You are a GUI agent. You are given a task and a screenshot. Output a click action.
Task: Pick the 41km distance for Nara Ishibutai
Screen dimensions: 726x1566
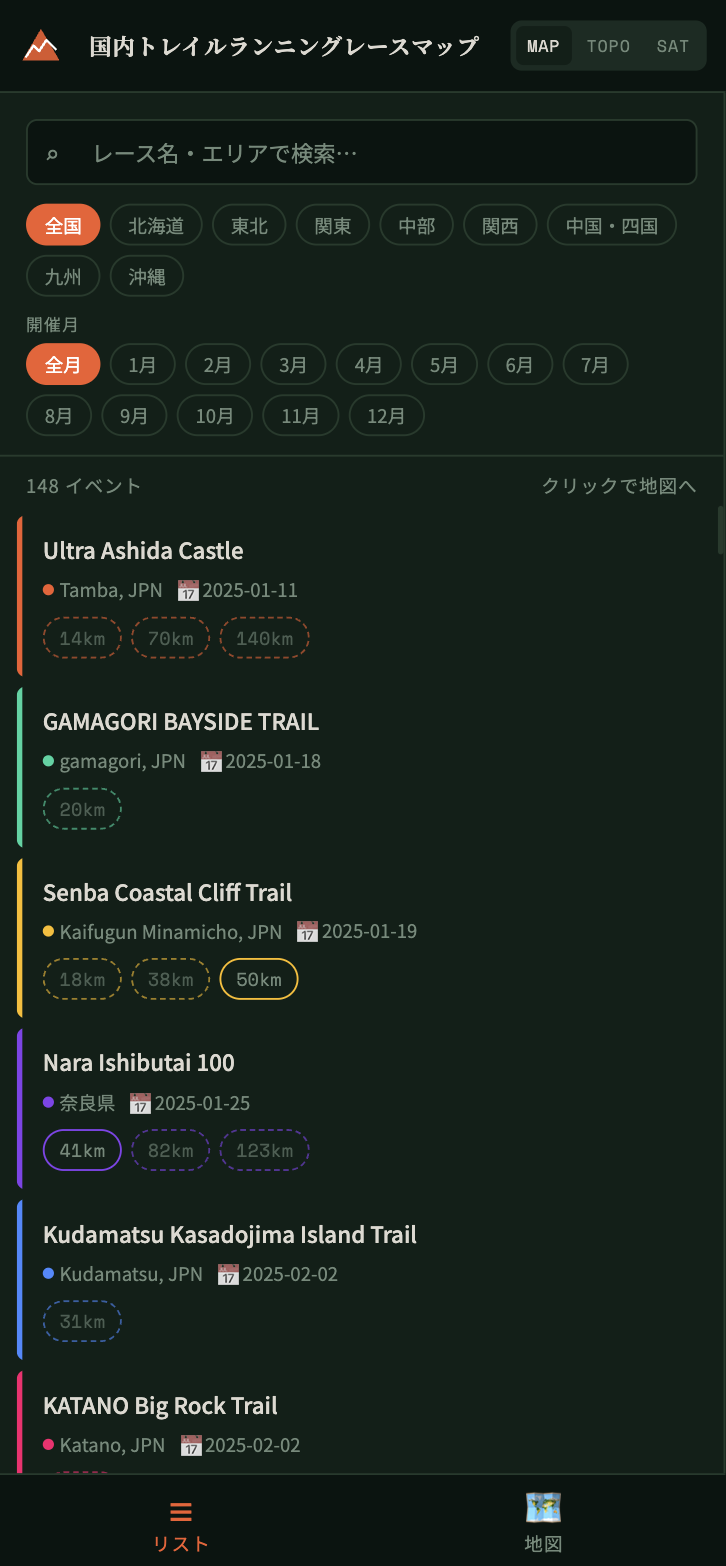[82, 1150]
